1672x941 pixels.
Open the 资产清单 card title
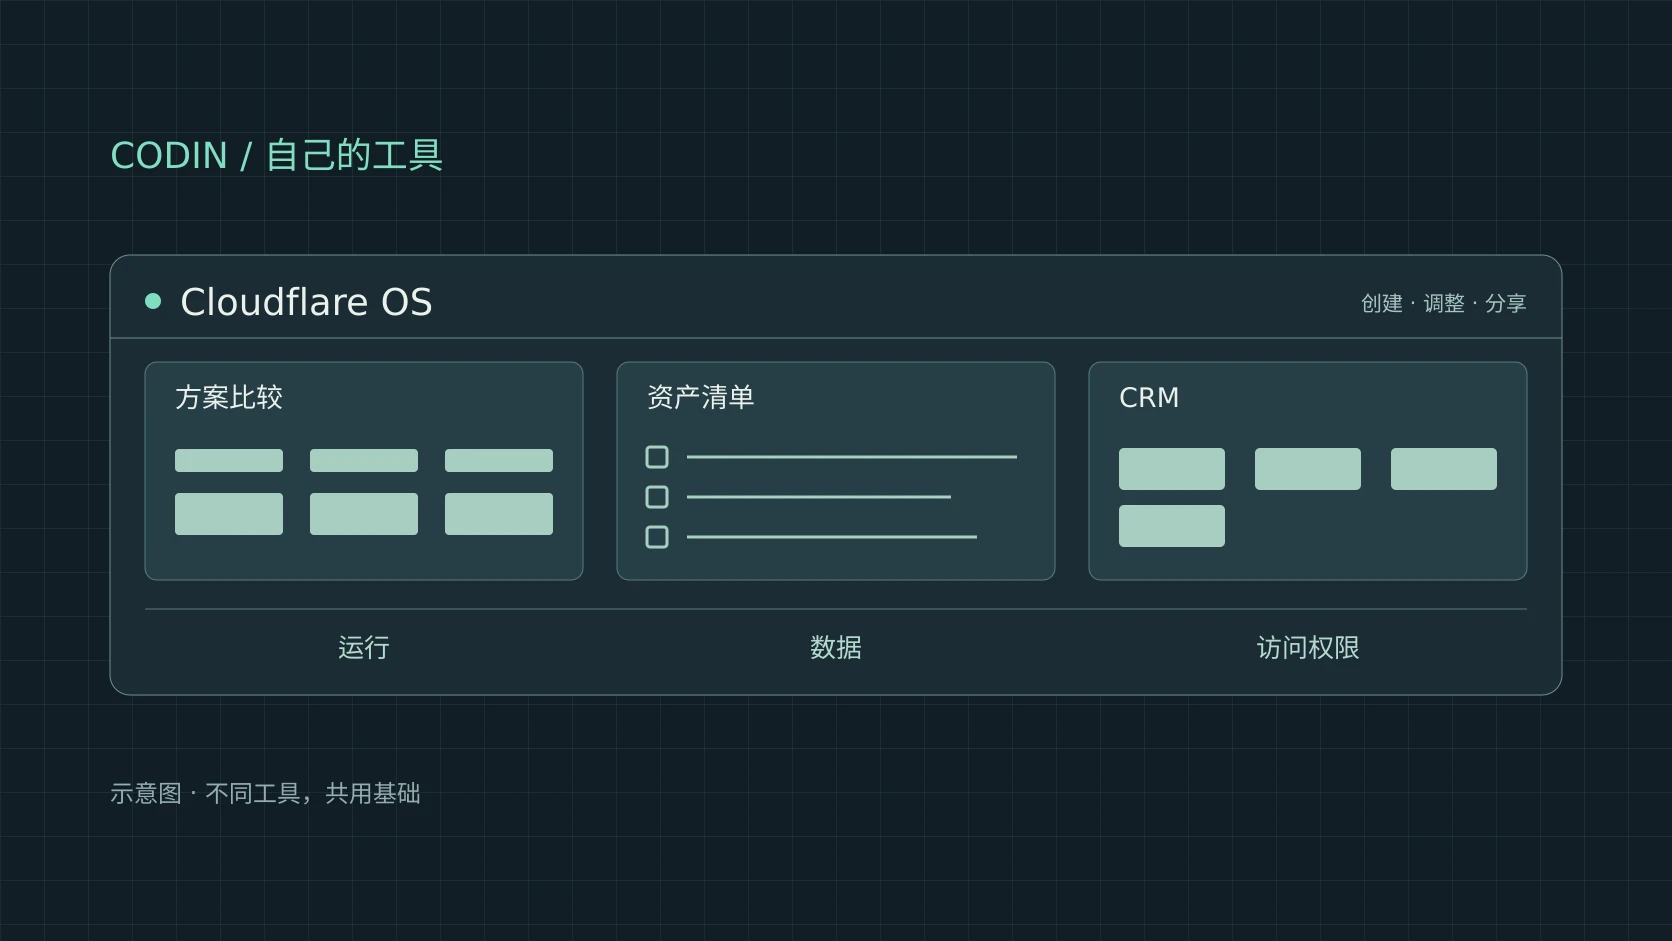(701, 398)
